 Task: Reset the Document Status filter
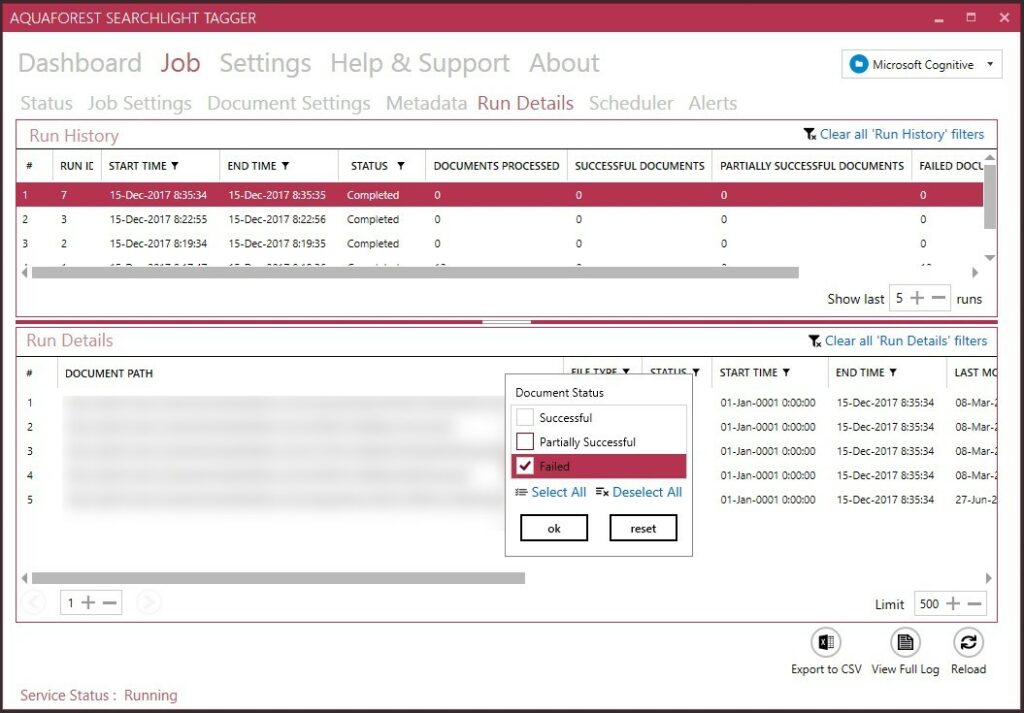(643, 527)
